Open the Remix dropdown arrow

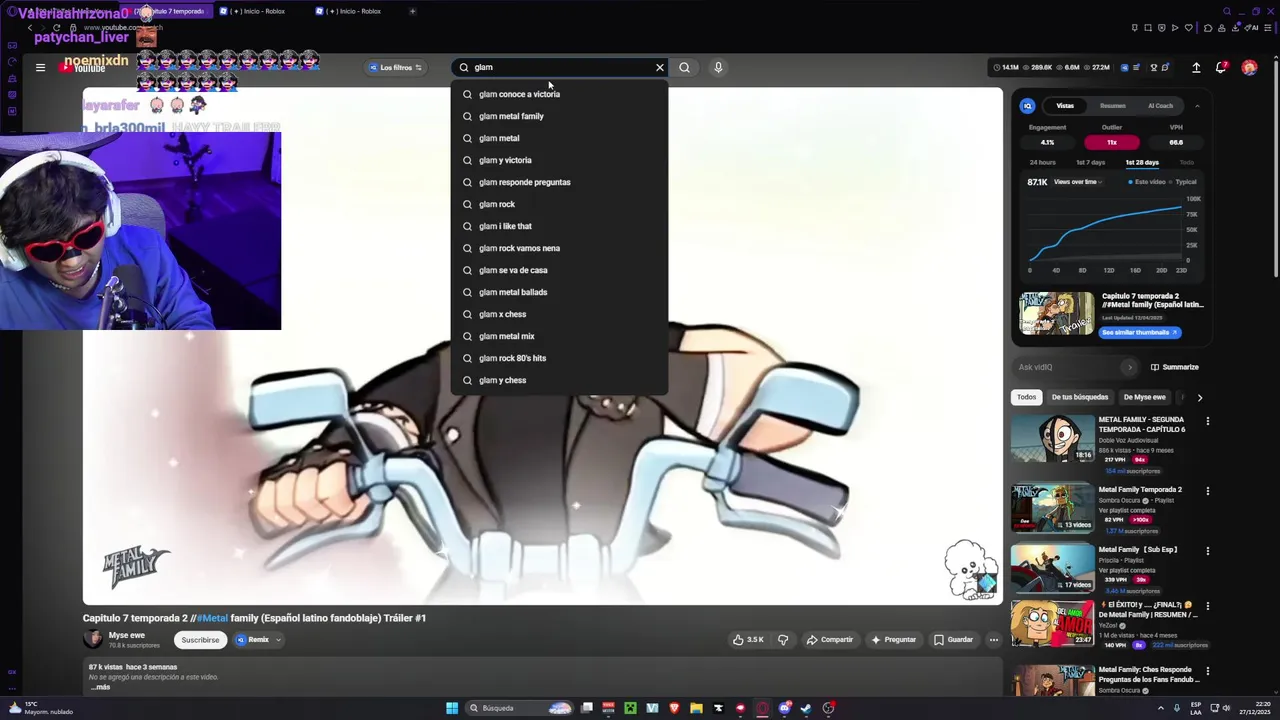point(278,640)
